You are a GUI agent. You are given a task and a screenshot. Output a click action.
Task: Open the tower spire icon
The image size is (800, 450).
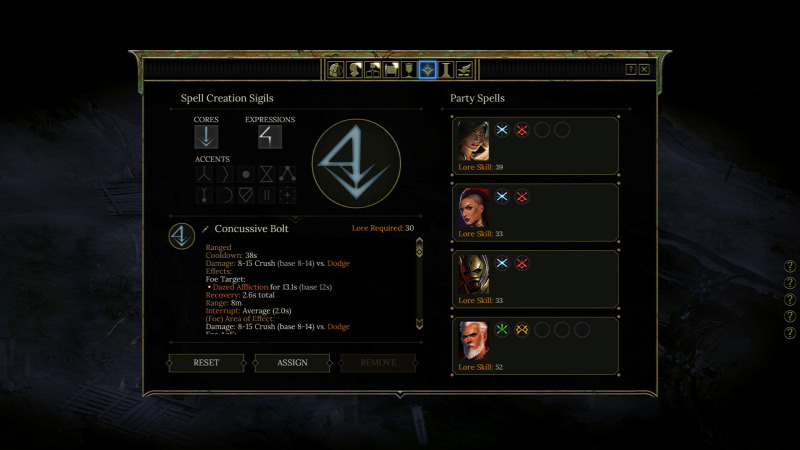(446, 69)
